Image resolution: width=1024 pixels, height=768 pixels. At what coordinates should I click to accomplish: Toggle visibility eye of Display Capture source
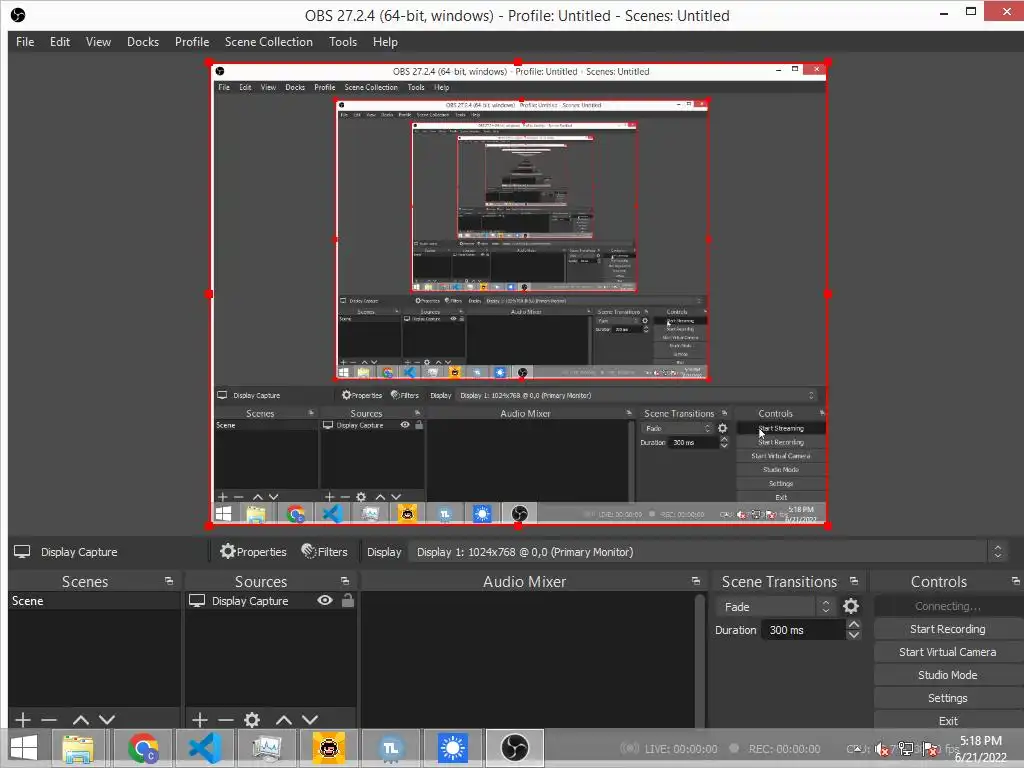[x=325, y=600]
